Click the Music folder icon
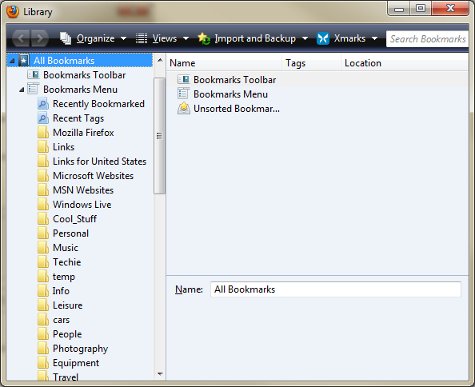 click(x=43, y=248)
